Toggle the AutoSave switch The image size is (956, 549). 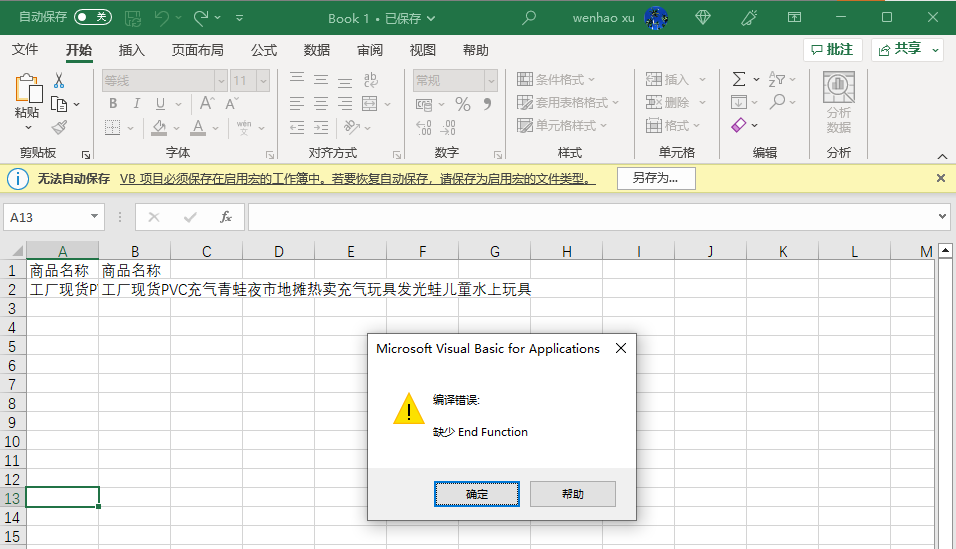click(93, 17)
